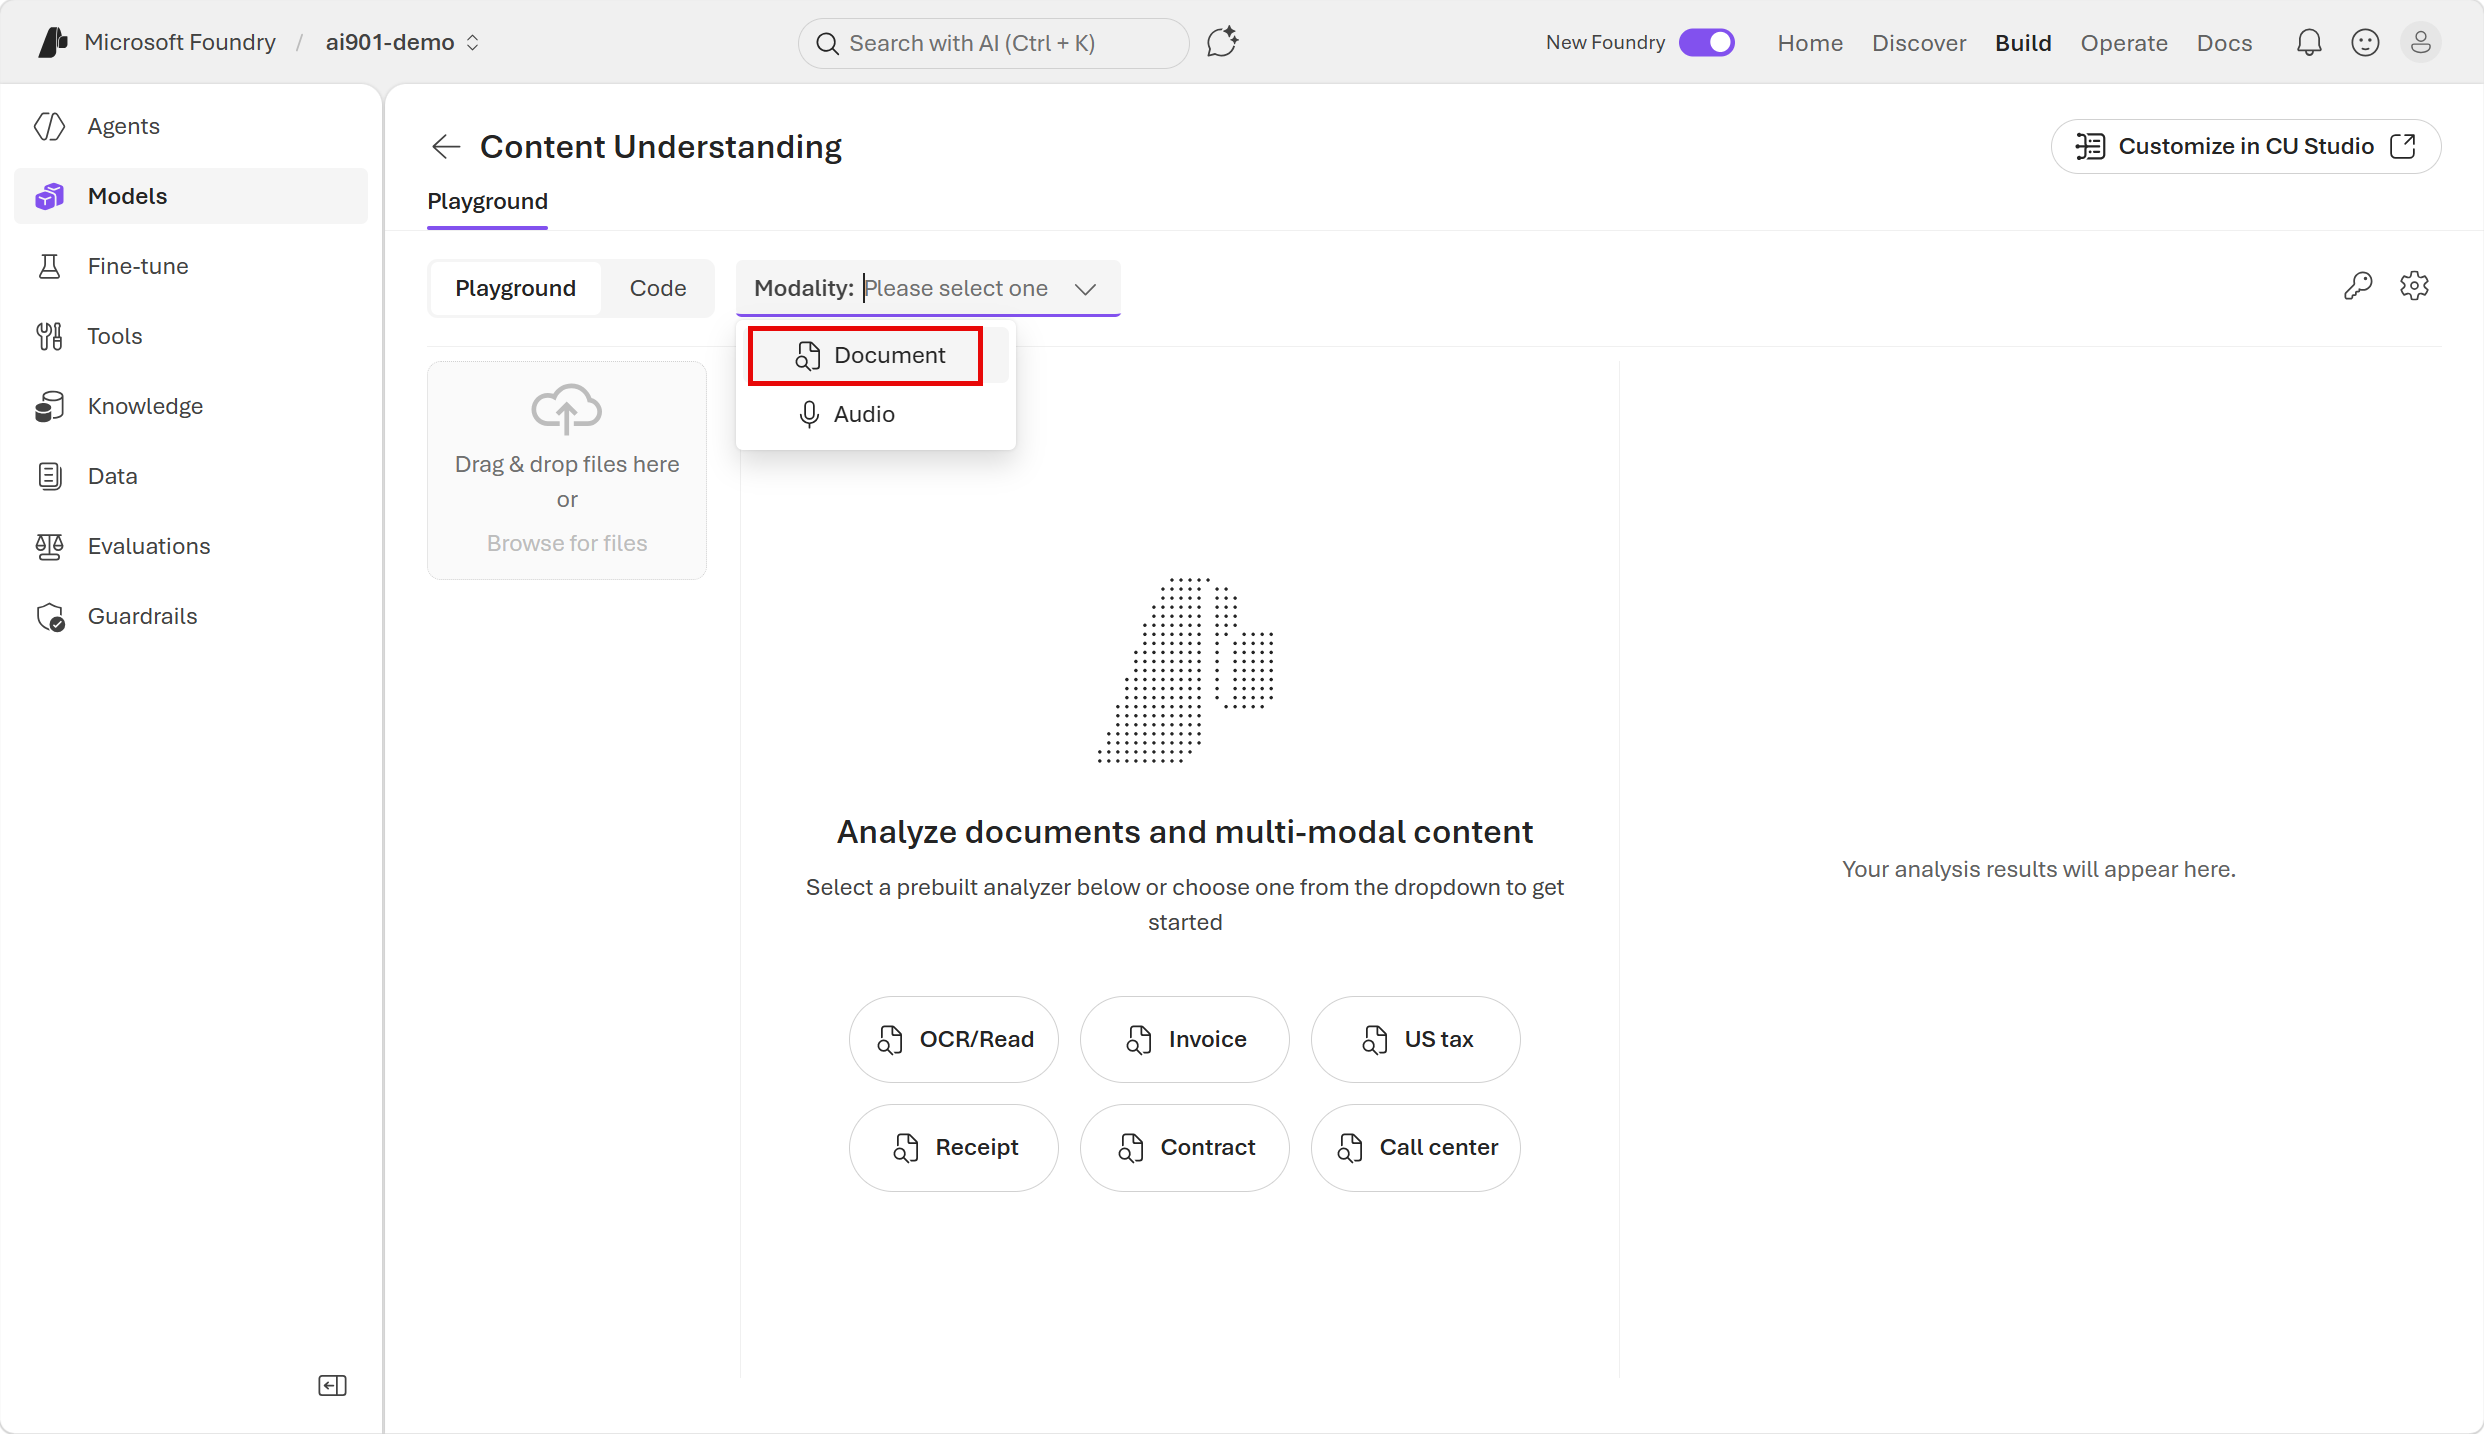Open Tools in the sidebar
Image resolution: width=2484 pixels, height=1434 pixels.
[x=191, y=336]
